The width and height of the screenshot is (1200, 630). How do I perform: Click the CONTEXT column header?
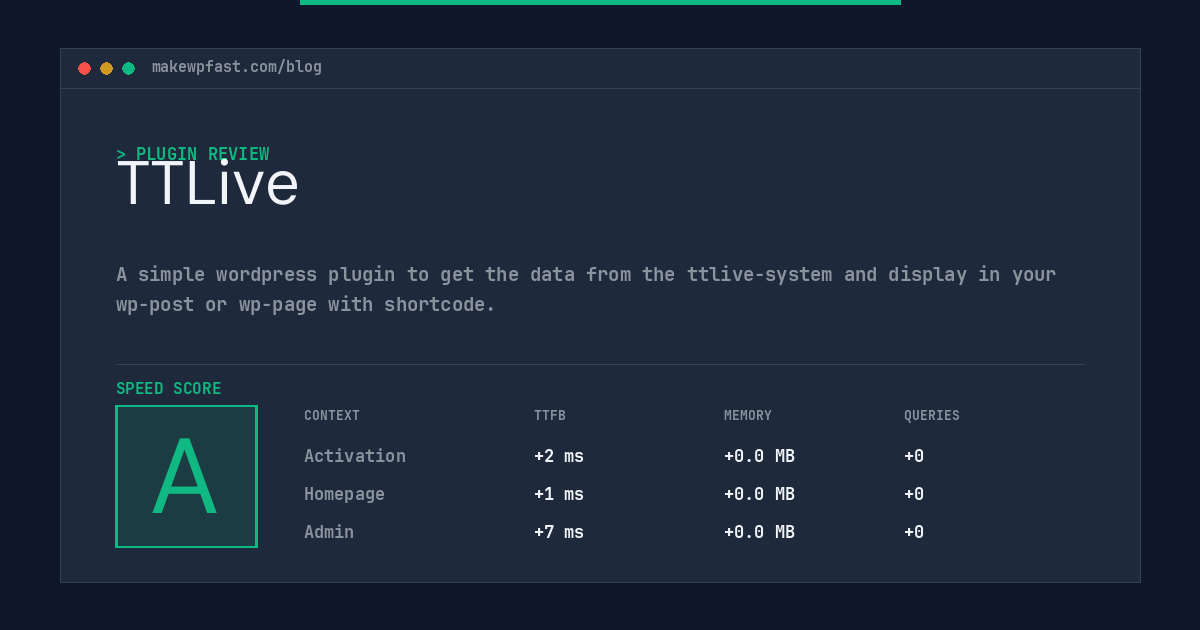332,416
